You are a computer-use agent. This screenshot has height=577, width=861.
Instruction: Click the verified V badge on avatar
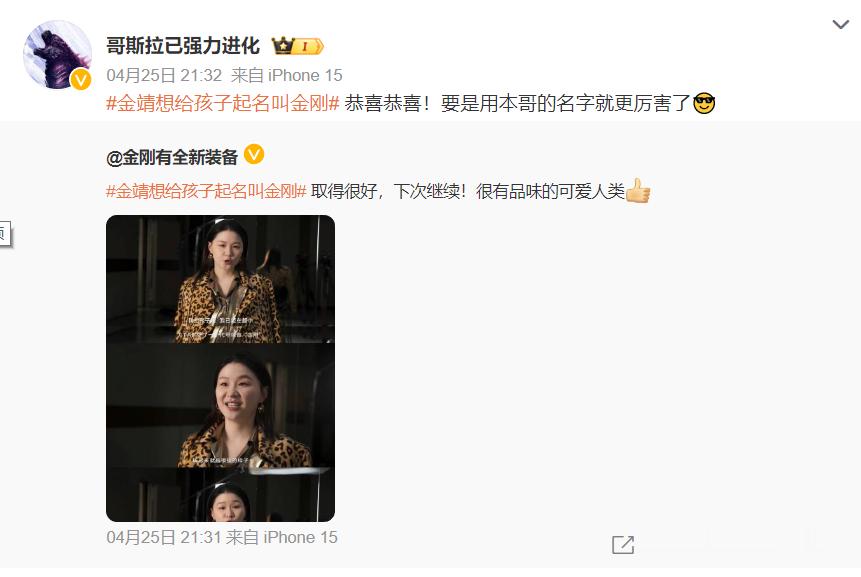click(81, 80)
